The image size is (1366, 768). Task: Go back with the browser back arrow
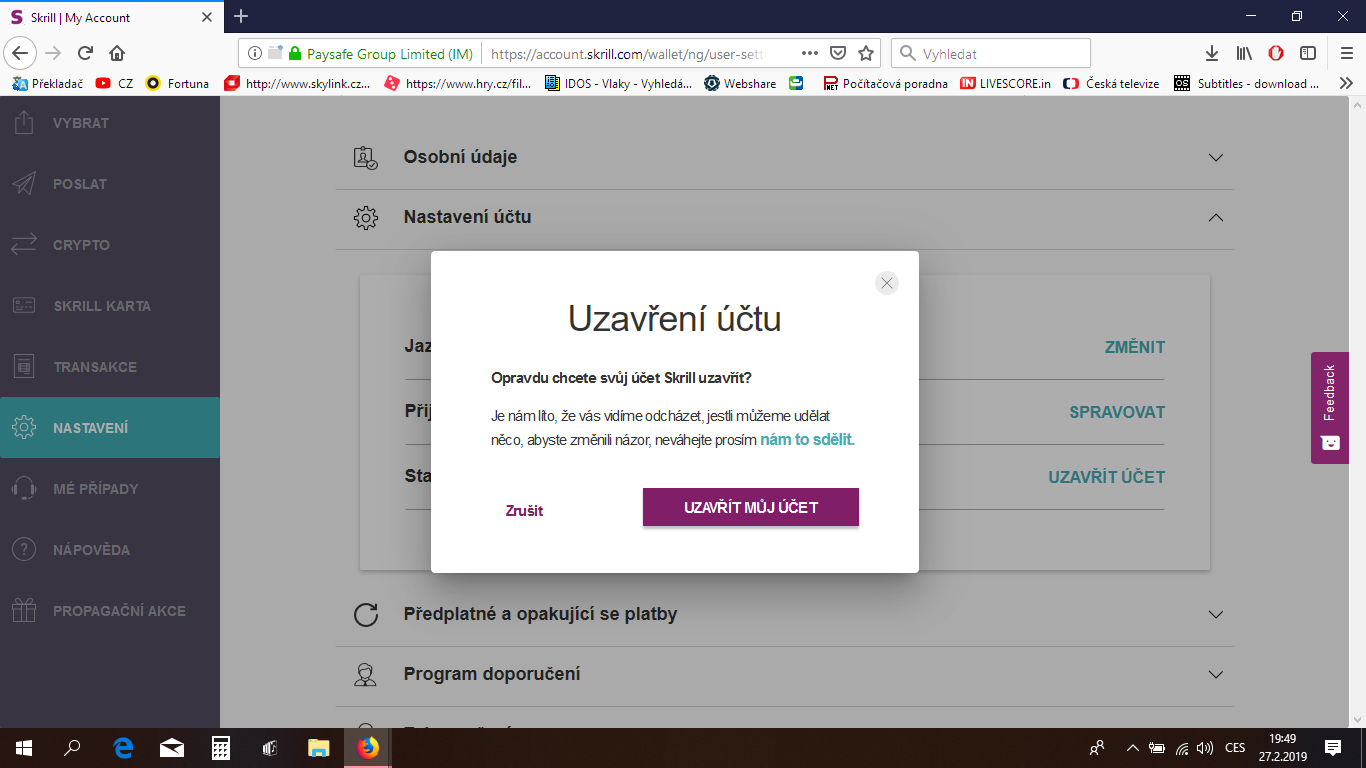21,53
